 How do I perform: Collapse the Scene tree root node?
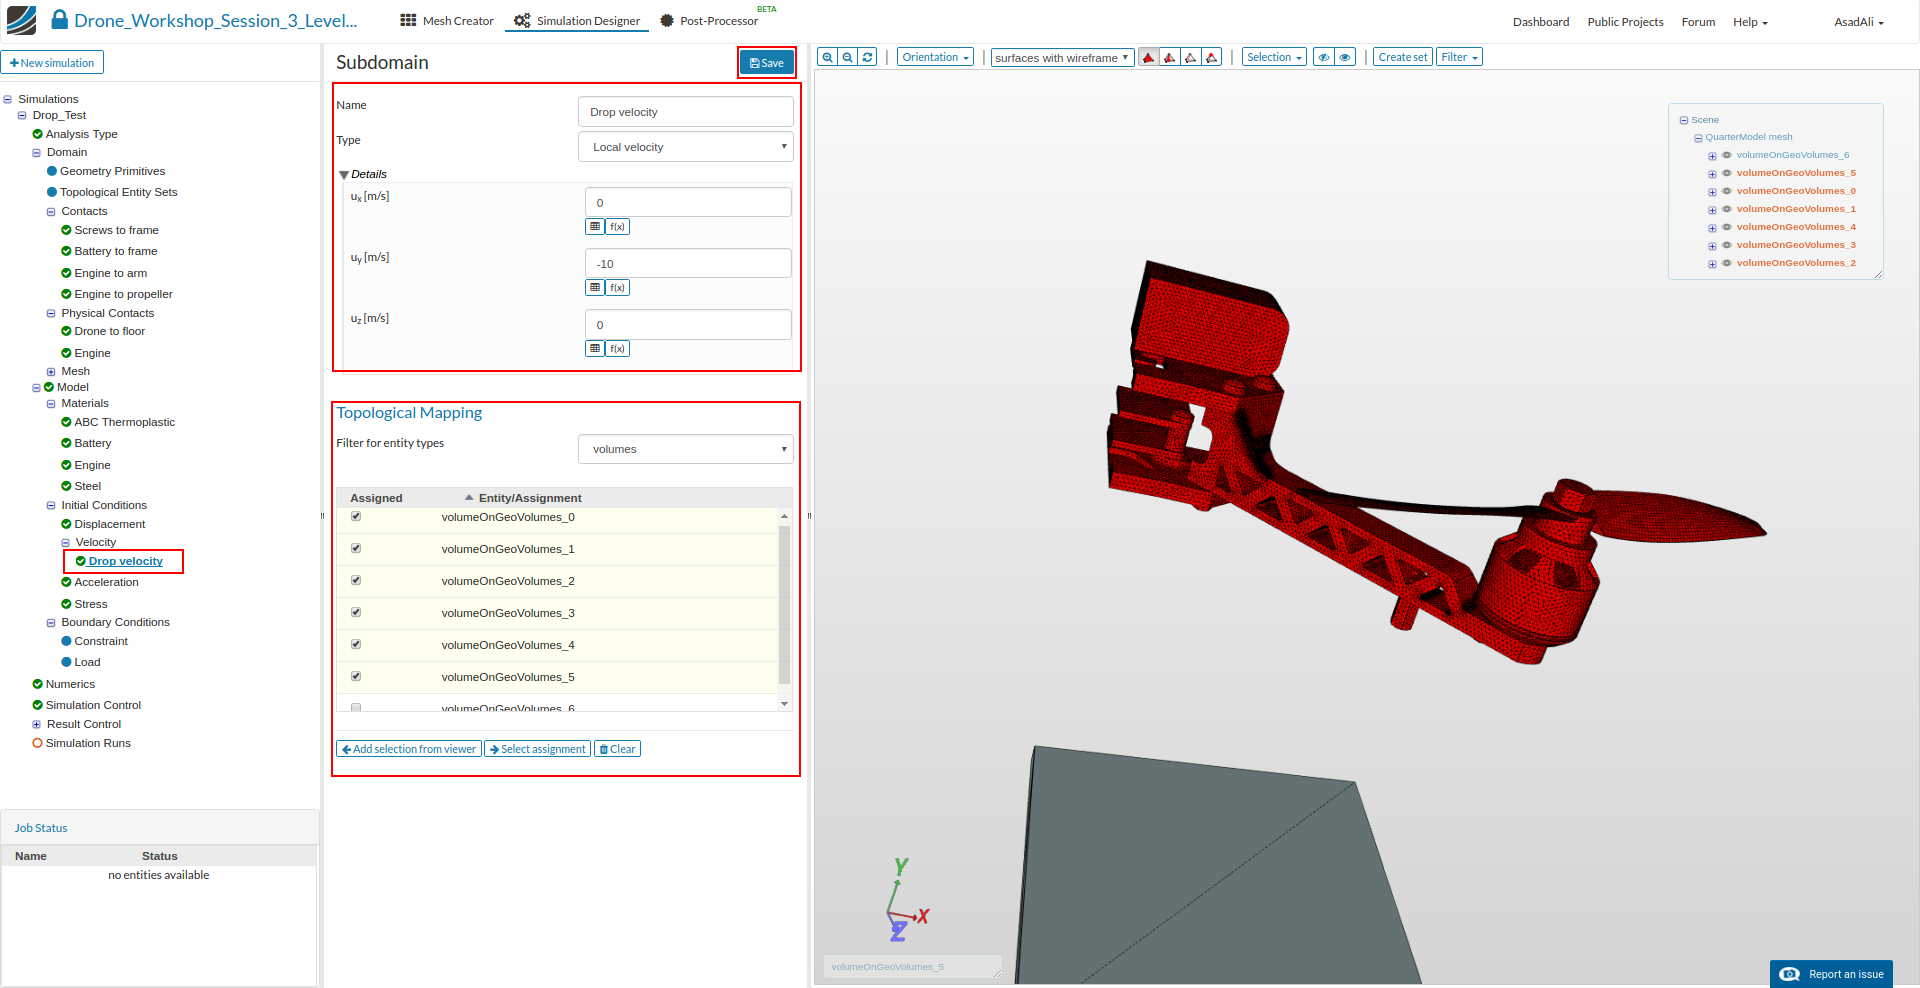[x=1684, y=120]
